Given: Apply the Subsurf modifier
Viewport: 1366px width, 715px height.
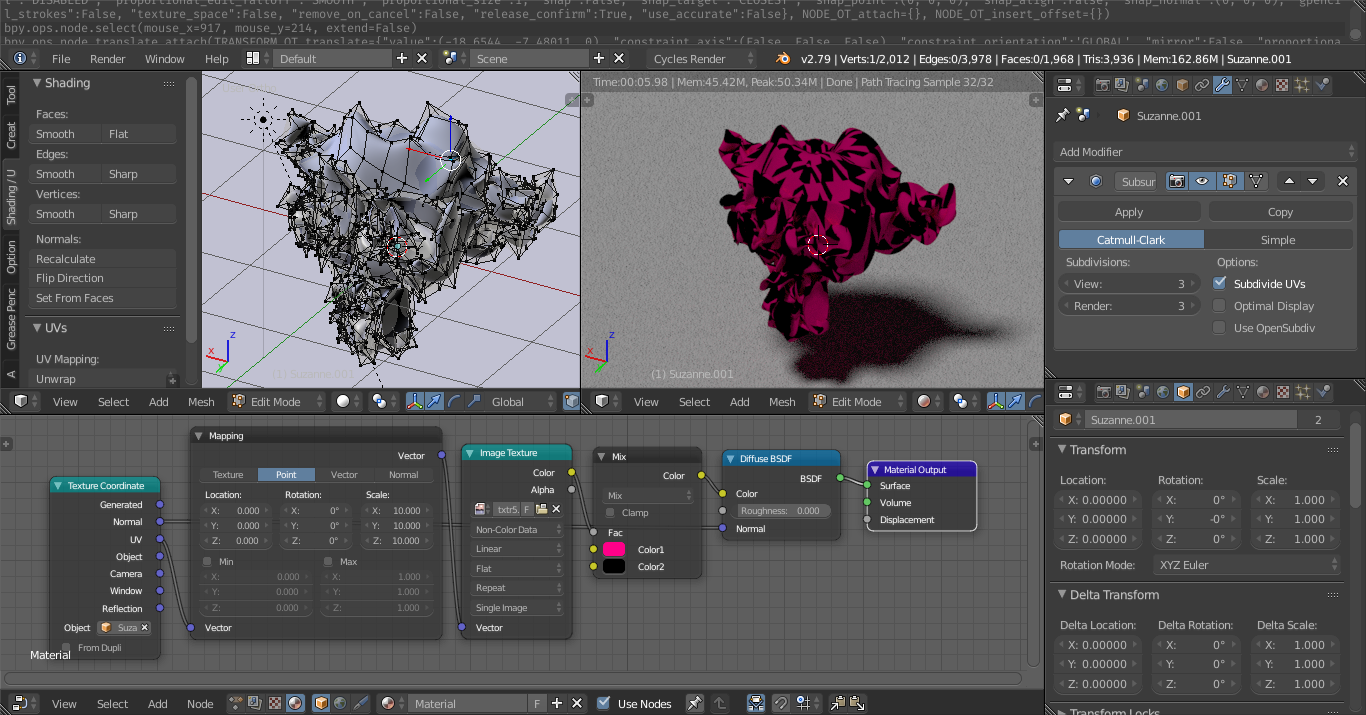Looking at the screenshot, I should (x=1129, y=212).
